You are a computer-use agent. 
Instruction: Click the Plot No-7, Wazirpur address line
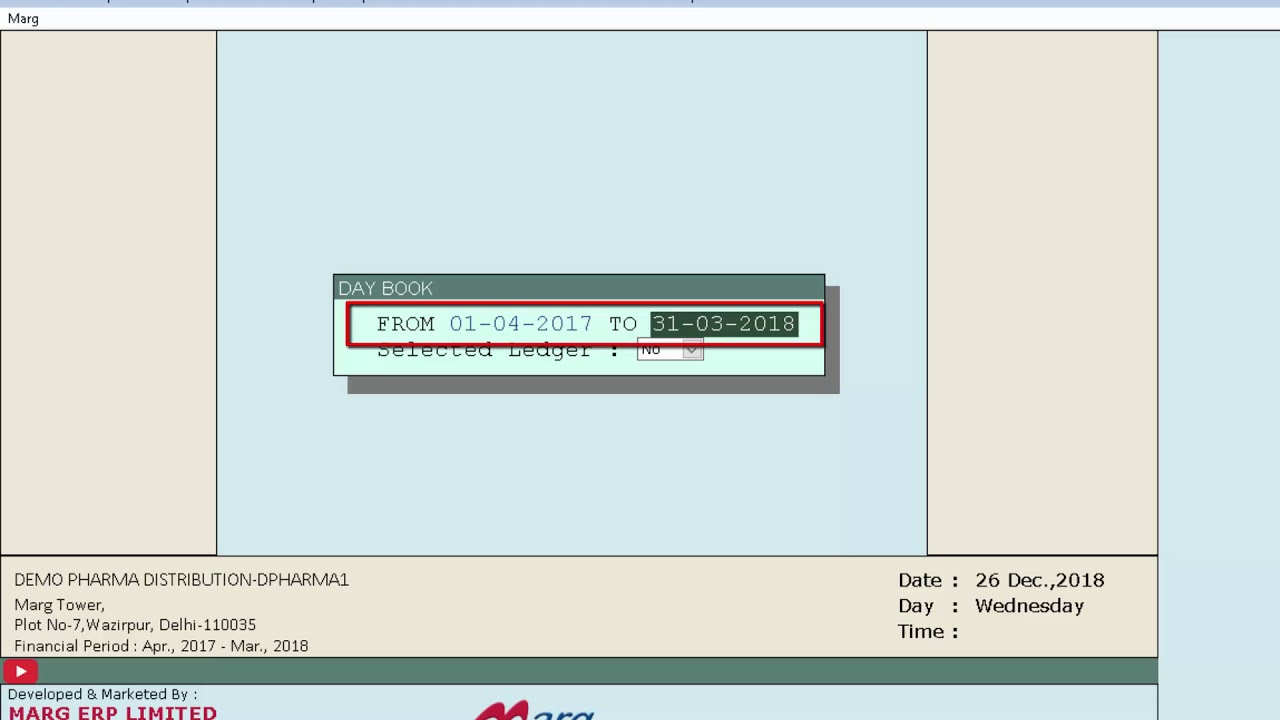pyautogui.click(x=135, y=625)
